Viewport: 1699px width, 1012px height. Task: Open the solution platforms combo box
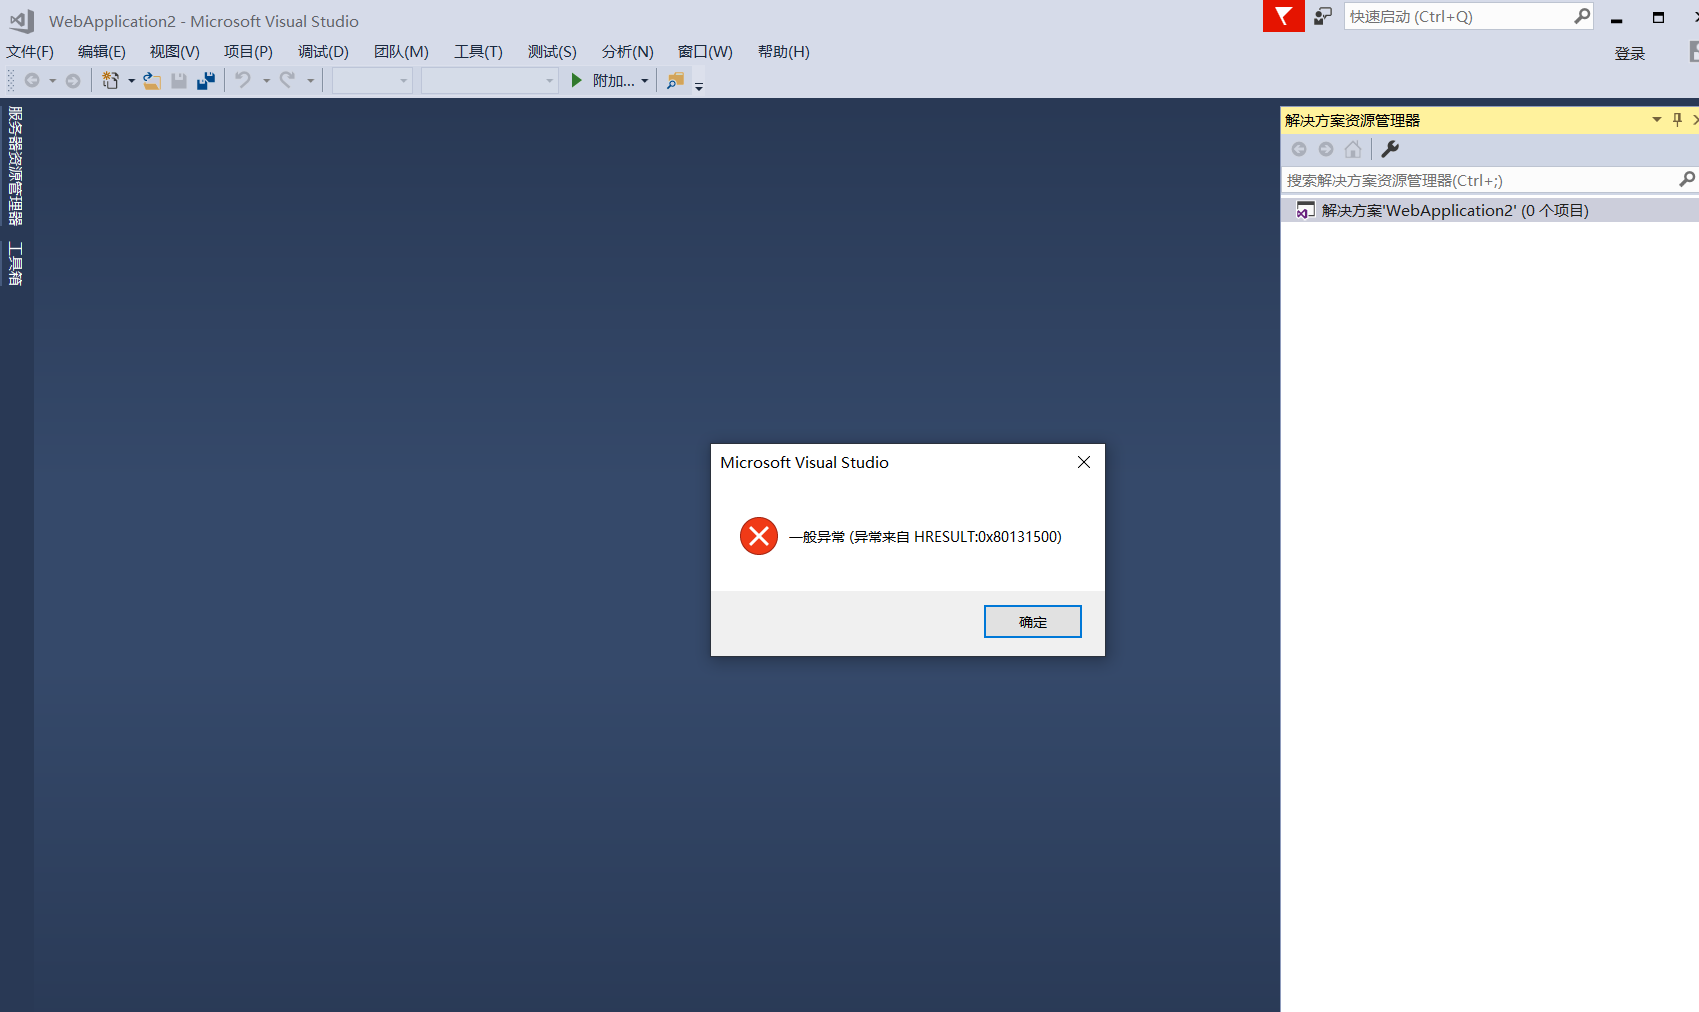click(489, 80)
